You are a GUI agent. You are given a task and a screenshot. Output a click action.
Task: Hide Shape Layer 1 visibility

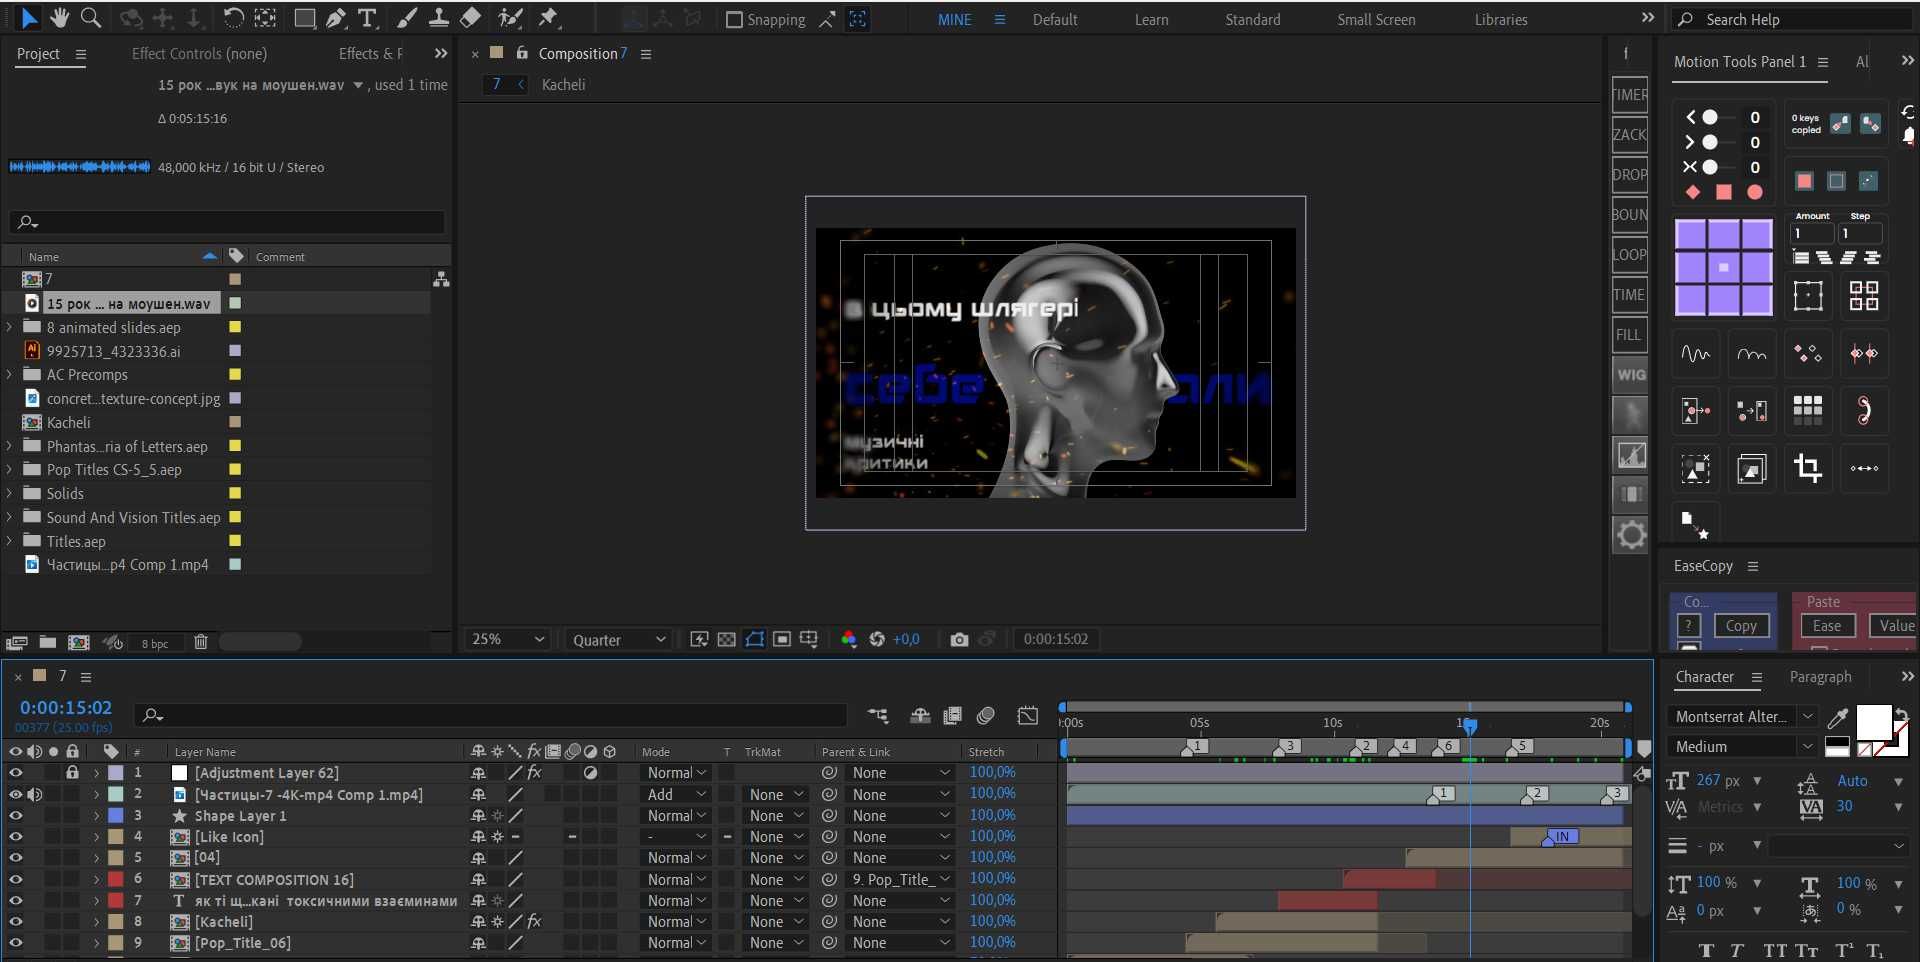pyautogui.click(x=15, y=815)
